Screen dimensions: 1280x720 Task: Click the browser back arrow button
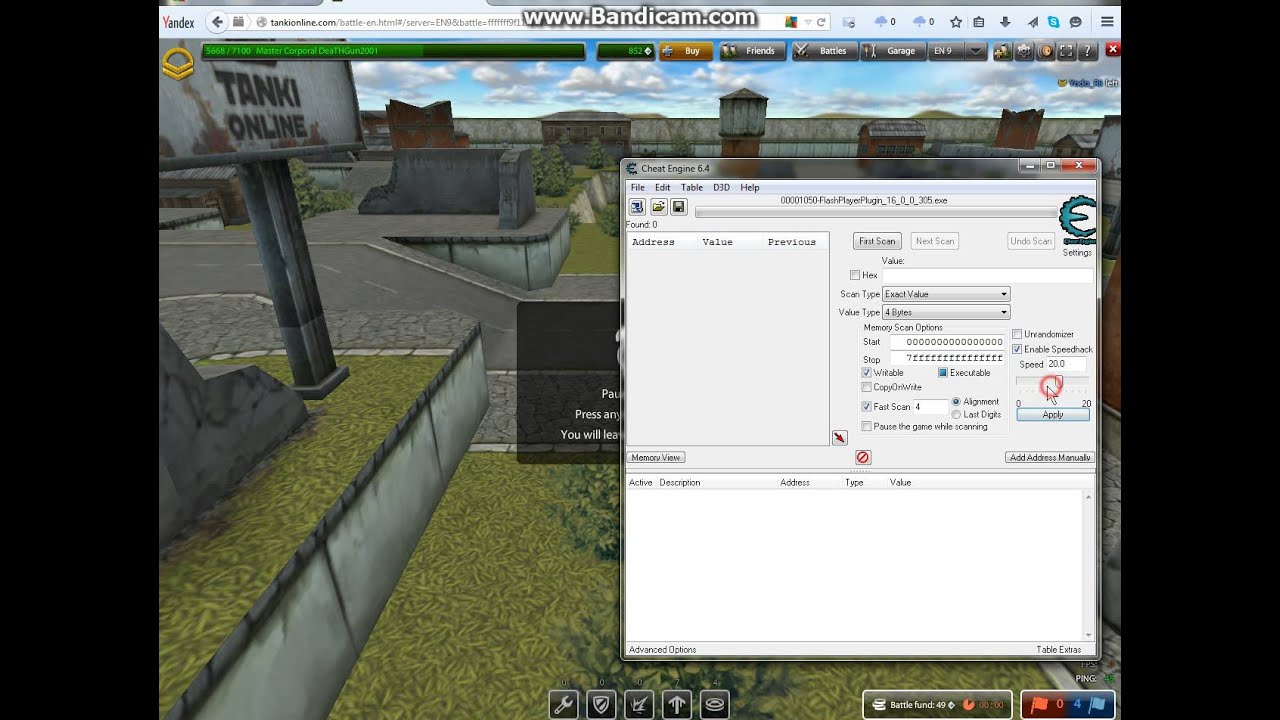216,22
